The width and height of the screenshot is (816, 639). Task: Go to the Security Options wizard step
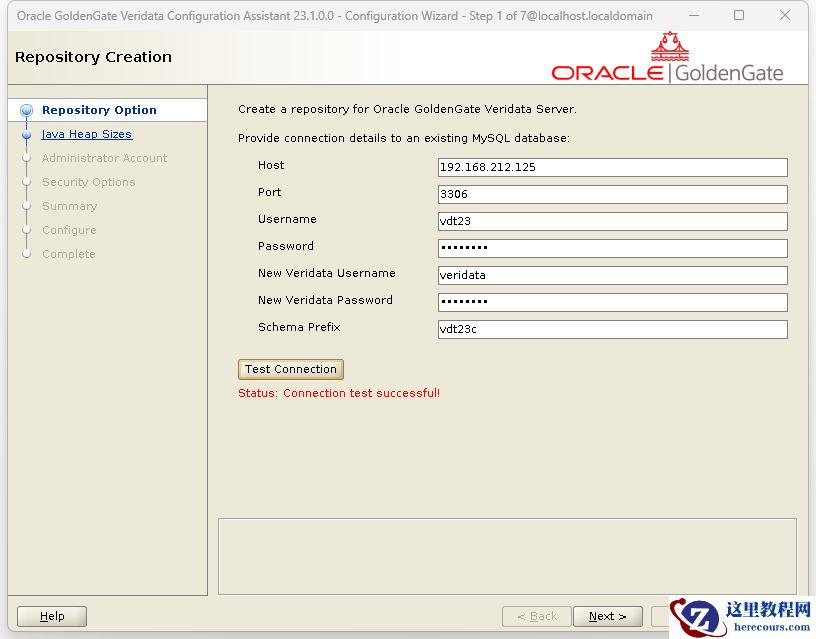(x=88, y=182)
